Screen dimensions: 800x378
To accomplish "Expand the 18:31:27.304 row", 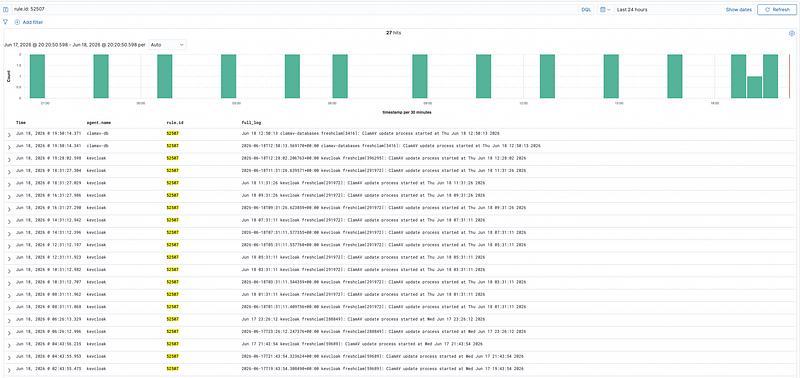I will [9, 171].
